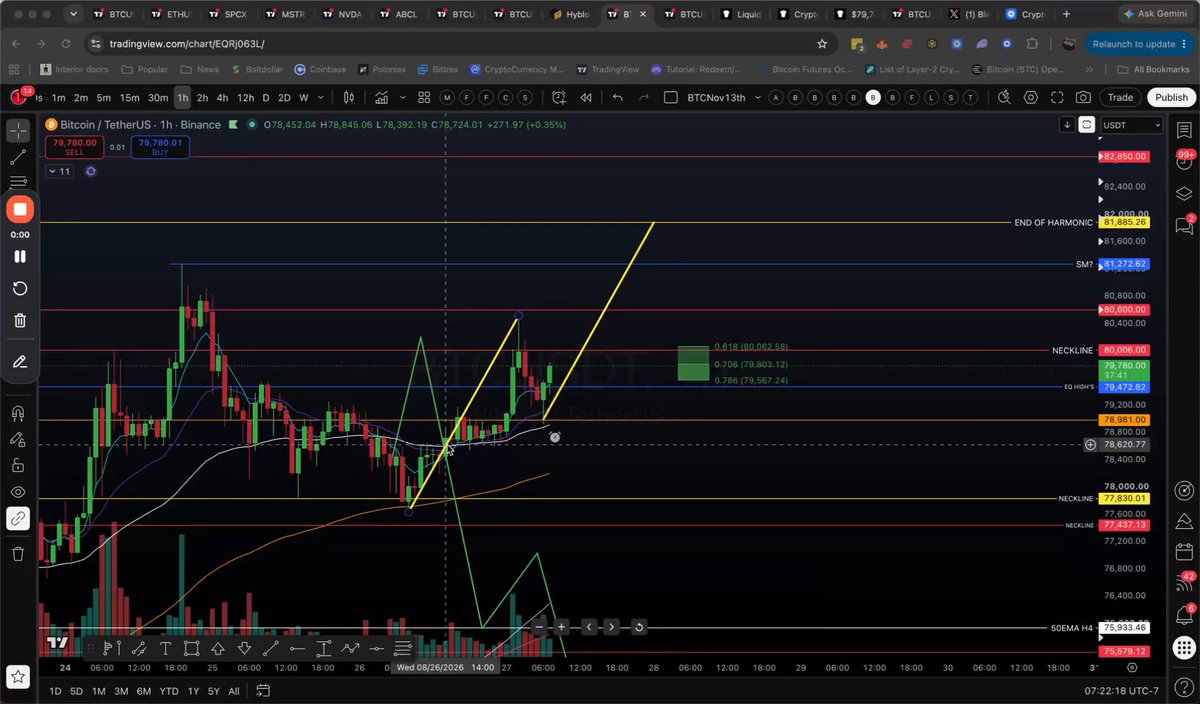The width and height of the screenshot is (1200, 704).
Task: Reset the chart view
Action: pos(638,627)
